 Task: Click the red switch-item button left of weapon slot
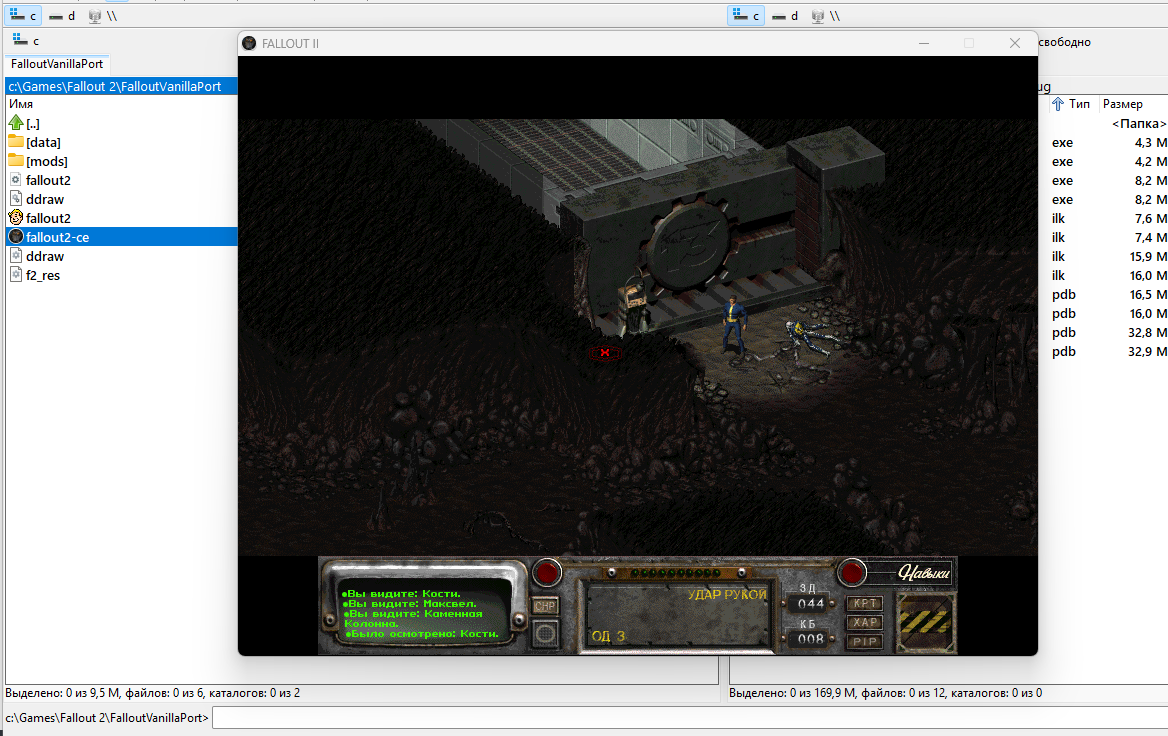(547, 573)
